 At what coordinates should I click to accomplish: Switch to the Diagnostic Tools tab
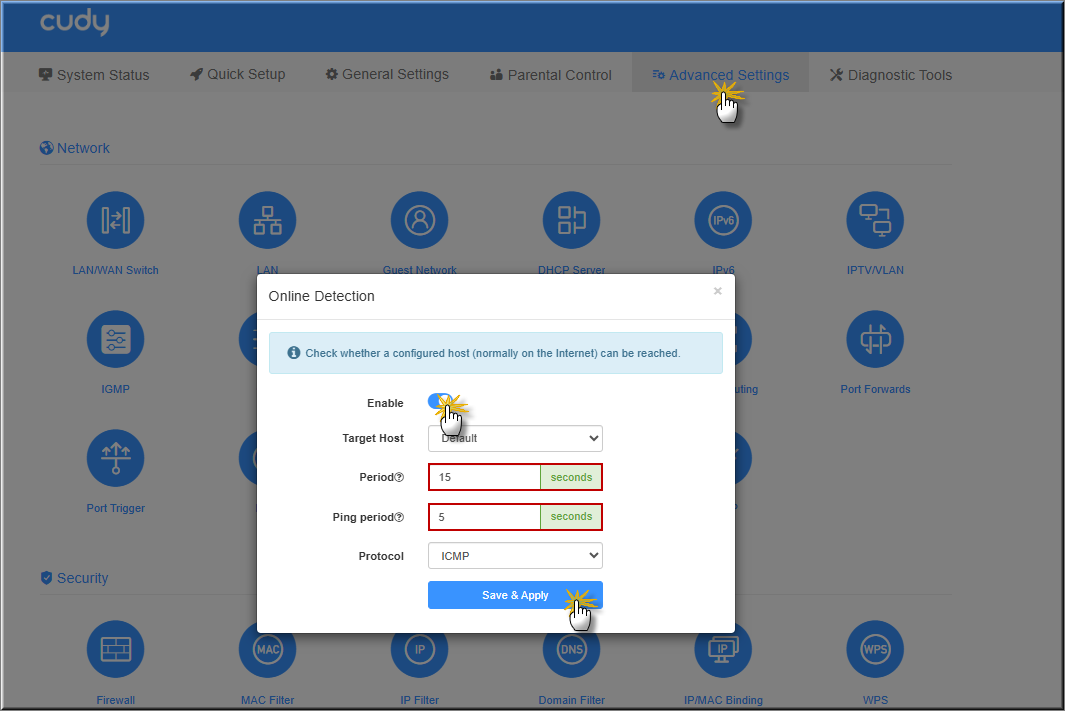[x=890, y=75]
